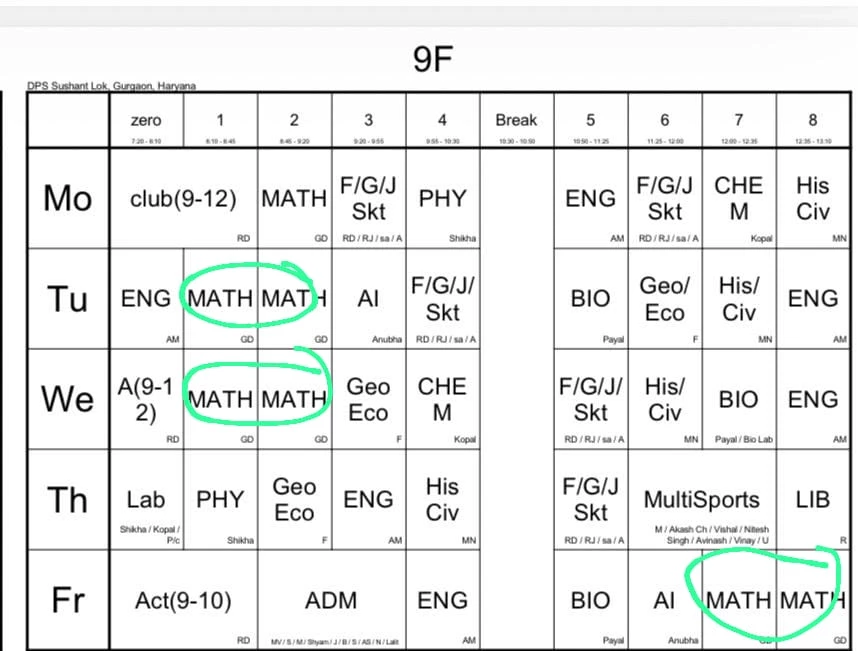858x651 pixels.
Task: Click the Fr row label
Action: point(68,601)
